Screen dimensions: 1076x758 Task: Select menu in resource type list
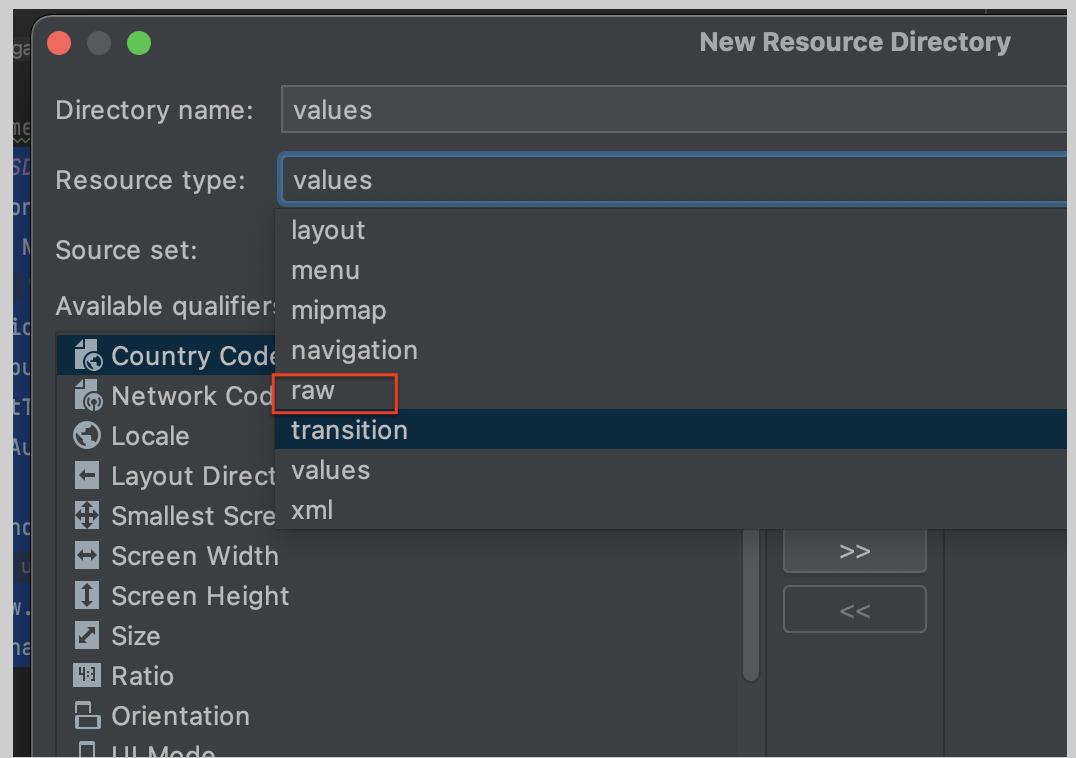(670, 270)
